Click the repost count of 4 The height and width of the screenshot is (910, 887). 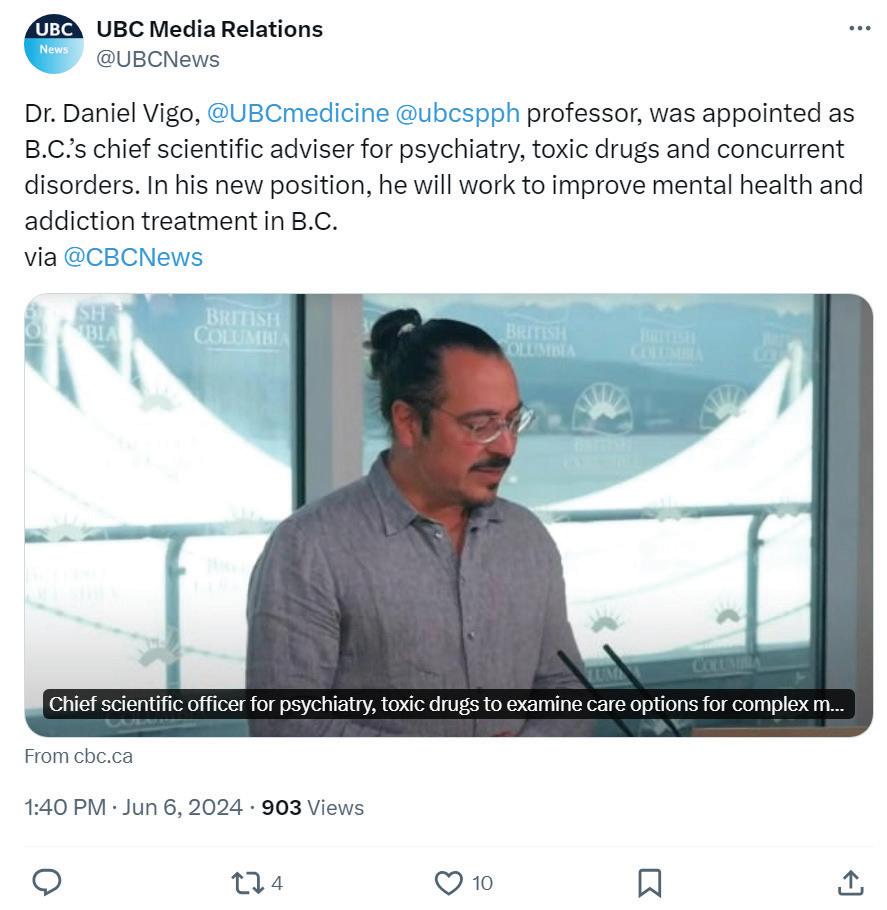point(277,883)
